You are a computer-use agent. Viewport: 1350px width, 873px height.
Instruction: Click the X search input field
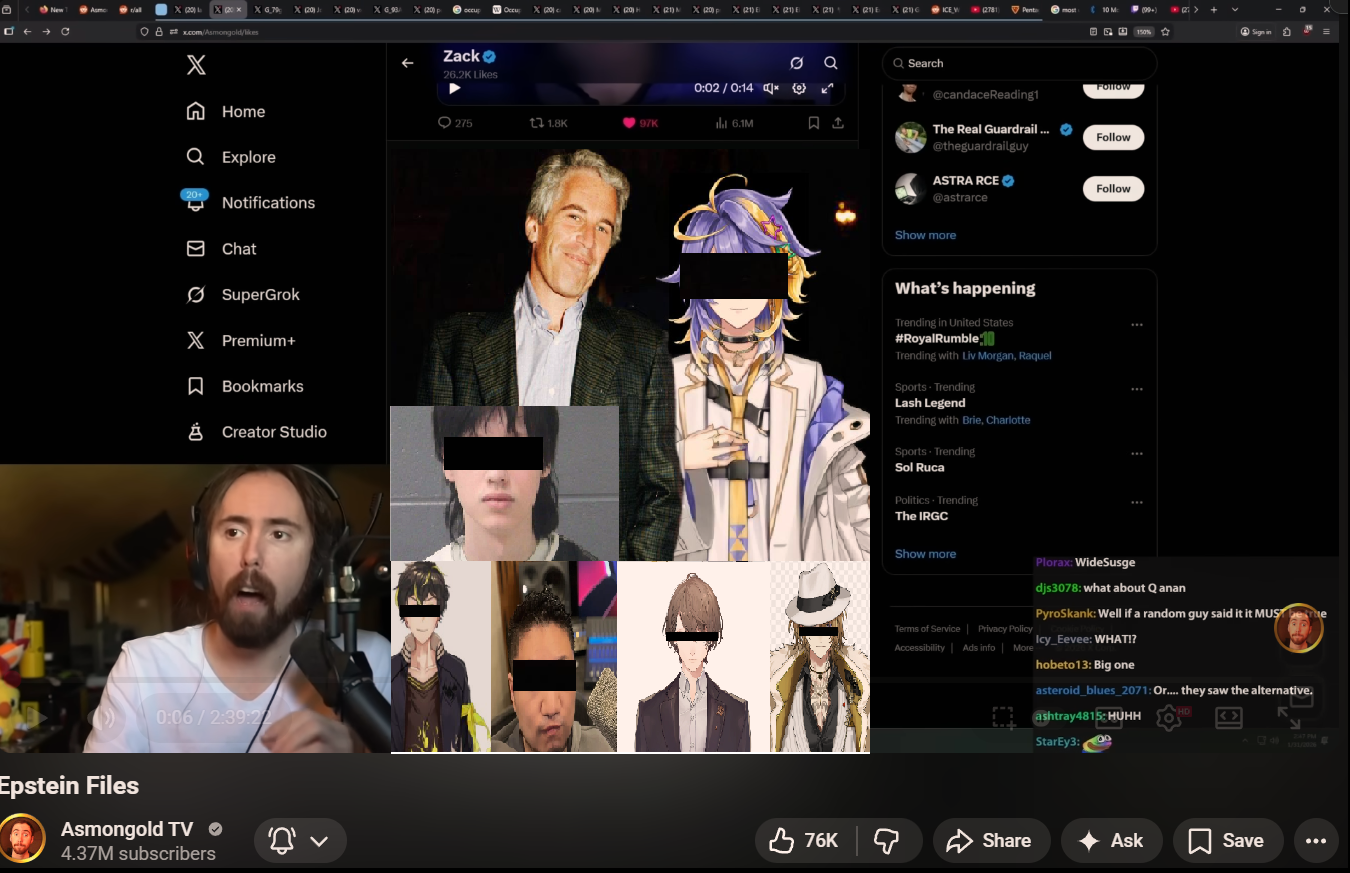pos(1019,63)
